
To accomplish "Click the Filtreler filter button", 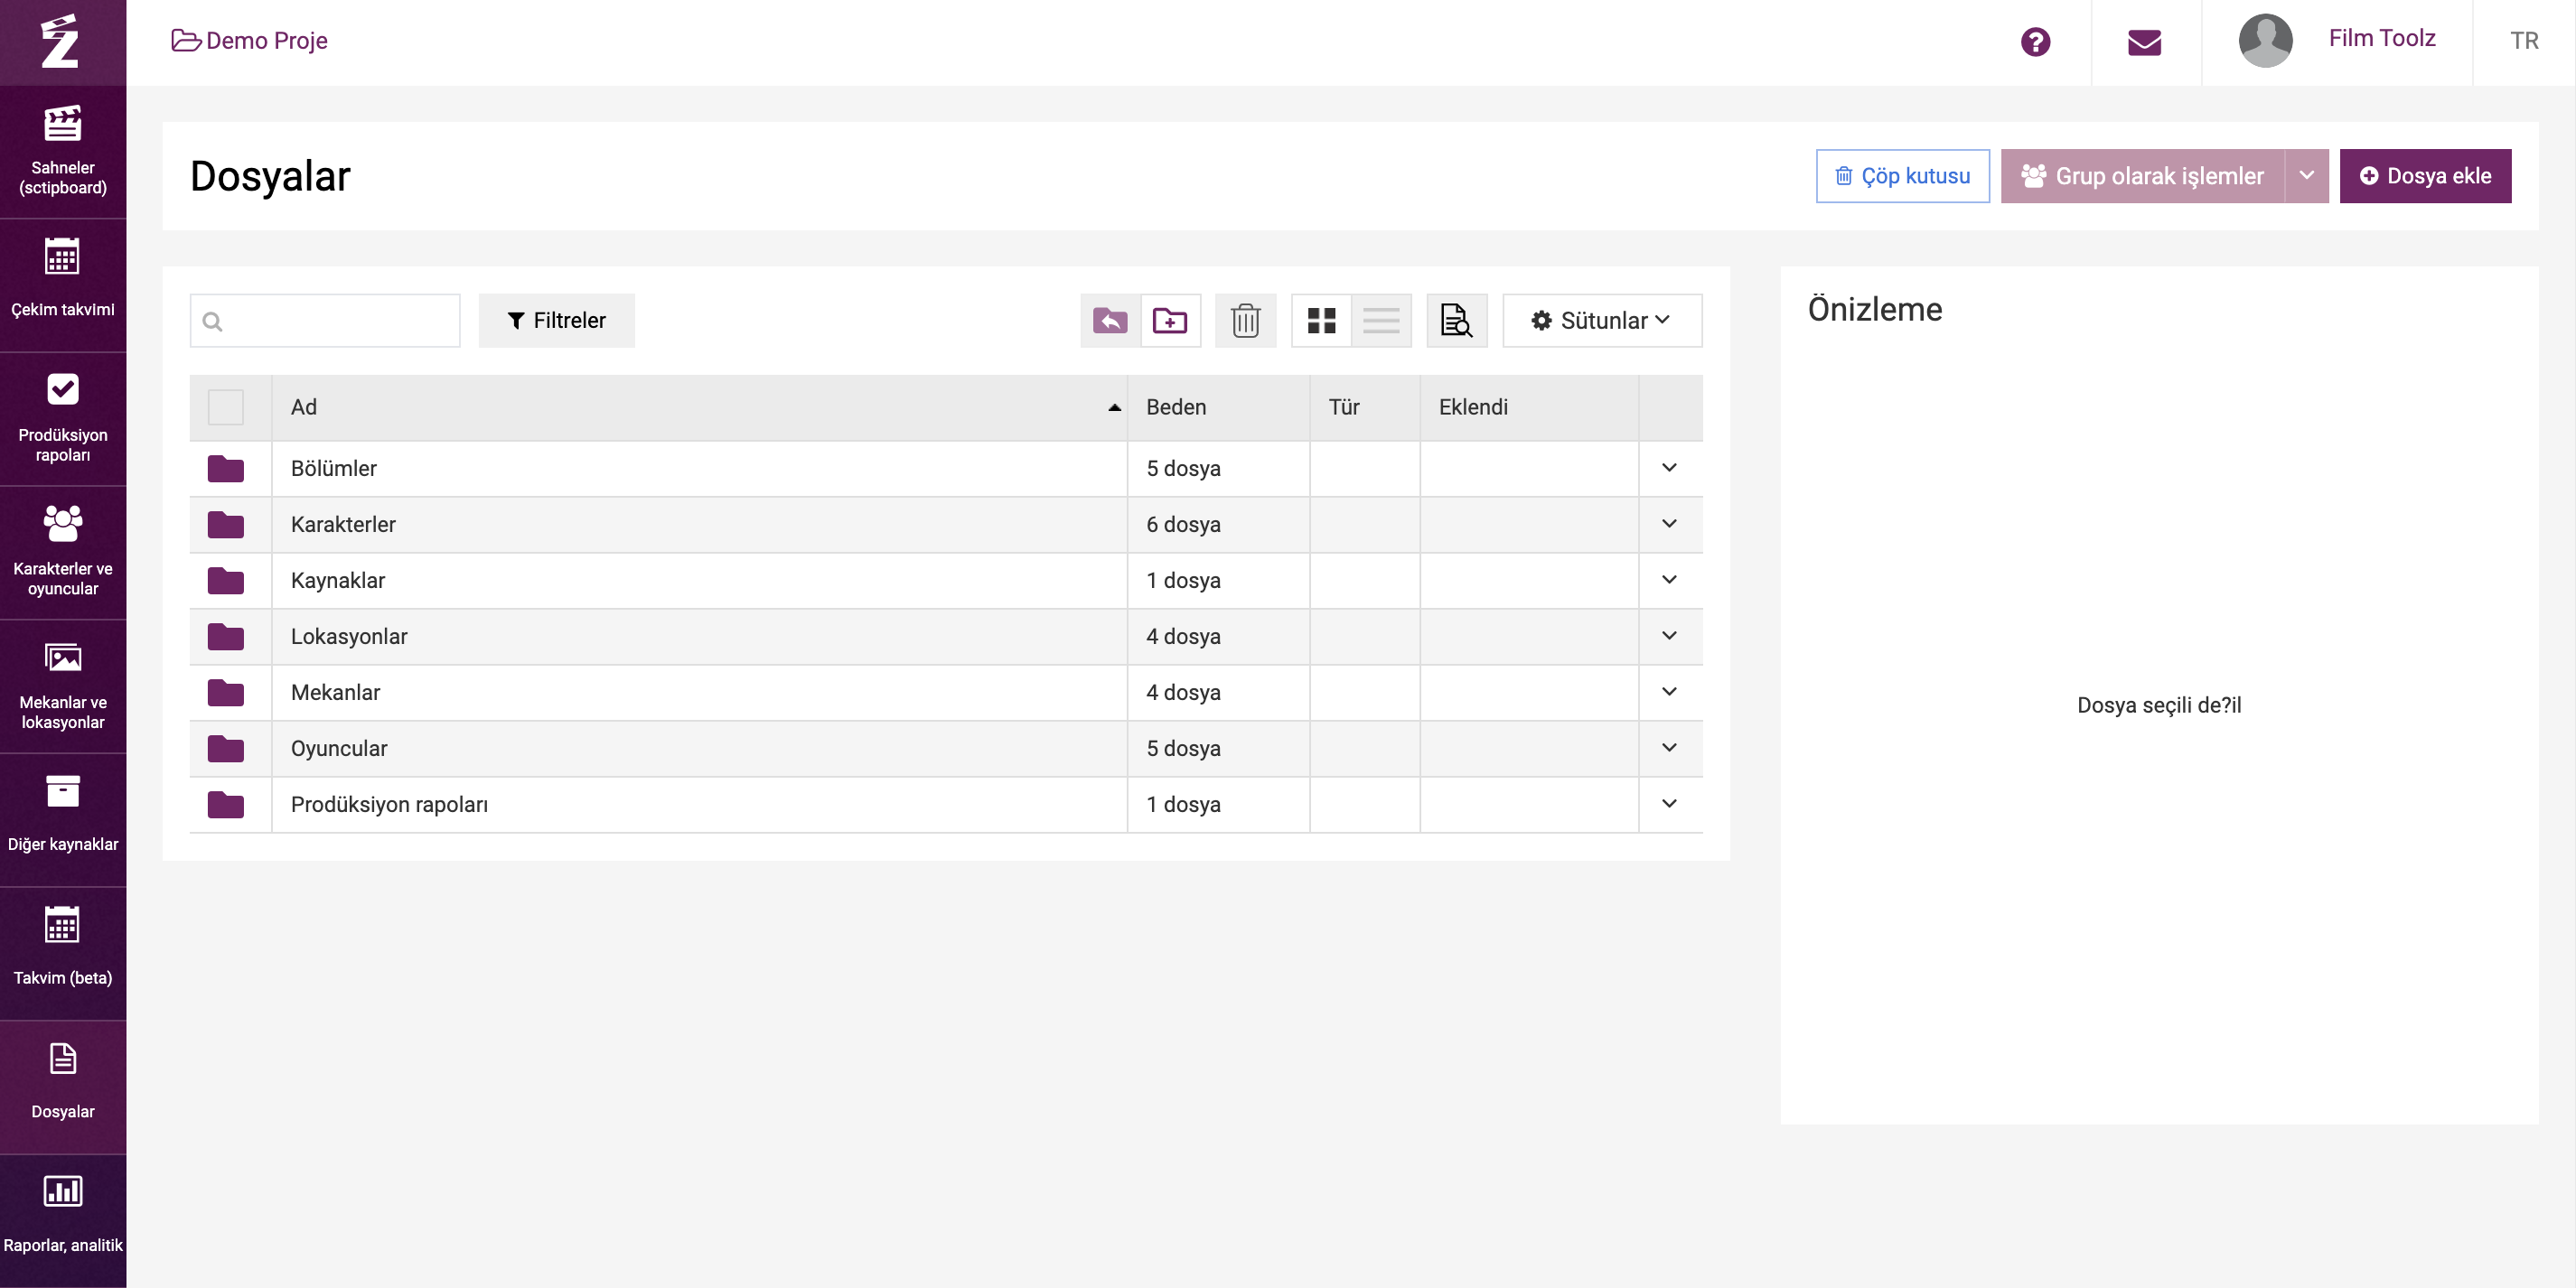I will coord(556,321).
